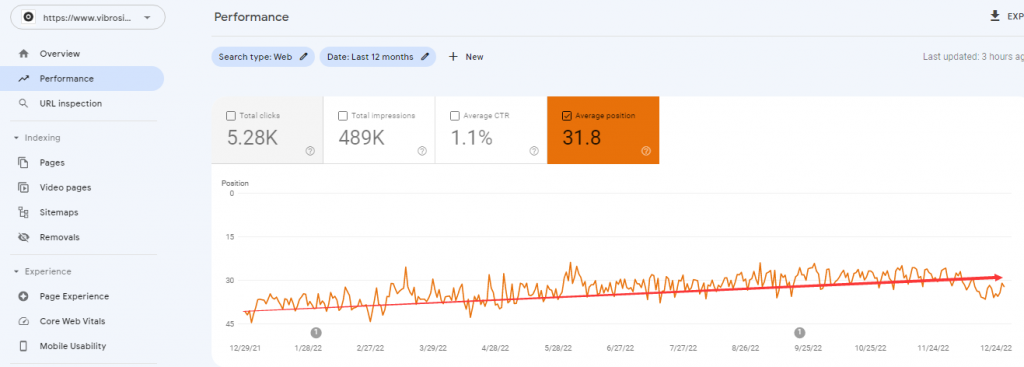The width and height of the screenshot is (1024, 367).
Task: Tick the Average CTR checkbox
Action: 455,116
